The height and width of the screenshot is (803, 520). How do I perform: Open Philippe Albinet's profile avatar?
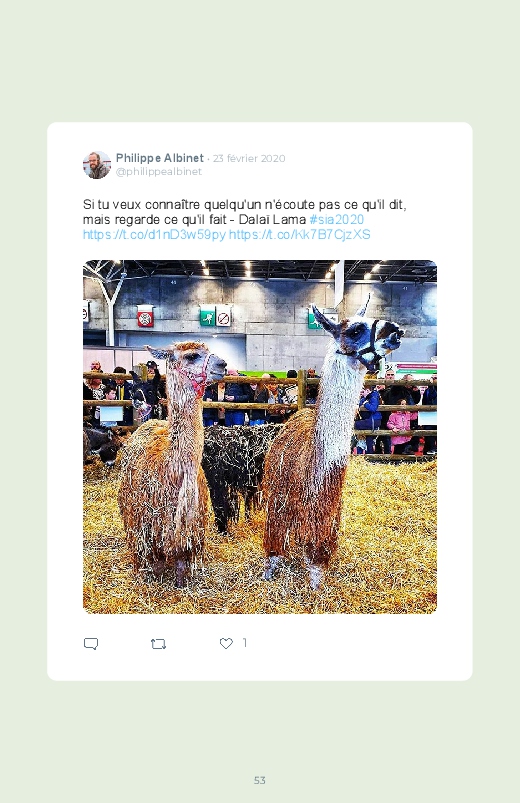click(x=97, y=165)
